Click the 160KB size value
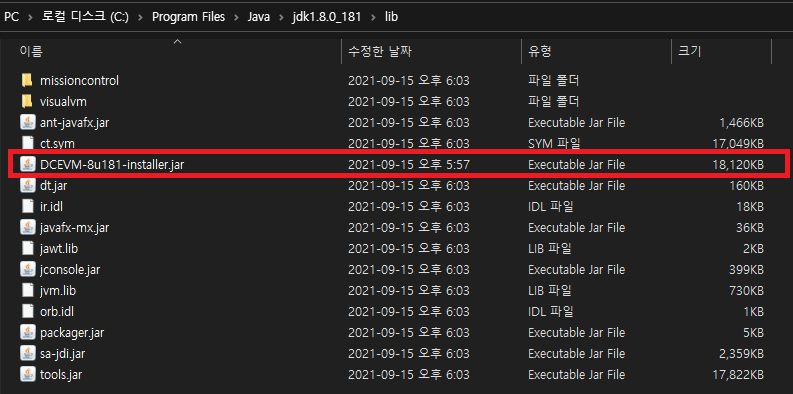The image size is (793, 394). coord(747,186)
